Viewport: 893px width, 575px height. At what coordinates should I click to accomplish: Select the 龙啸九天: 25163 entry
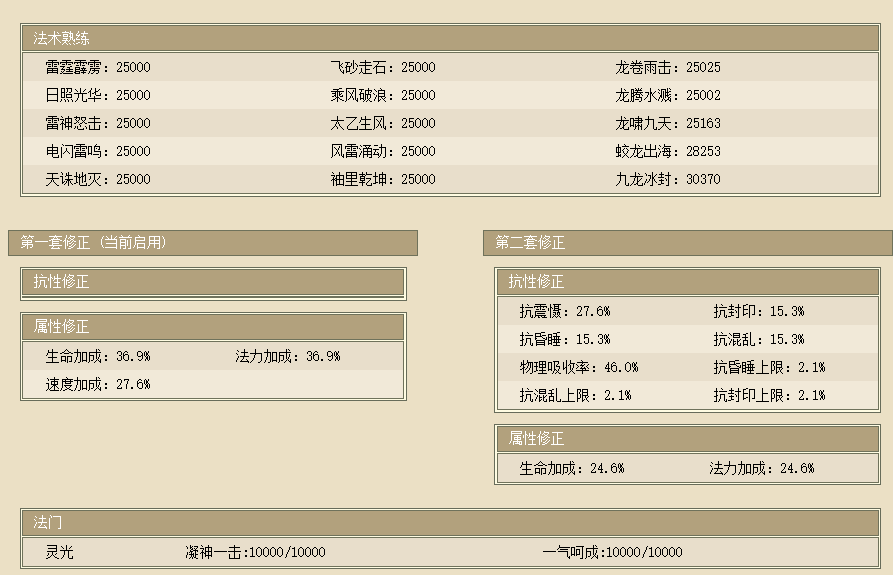click(x=667, y=124)
